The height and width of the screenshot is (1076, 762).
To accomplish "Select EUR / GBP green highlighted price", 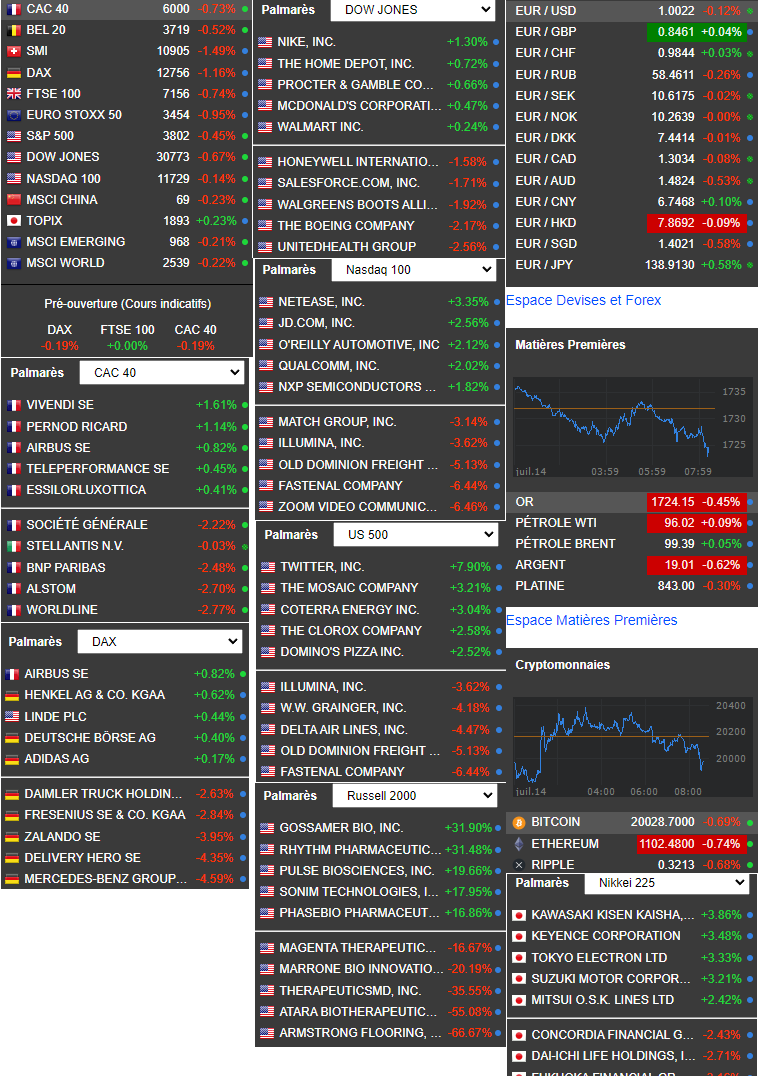I will 695,32.
